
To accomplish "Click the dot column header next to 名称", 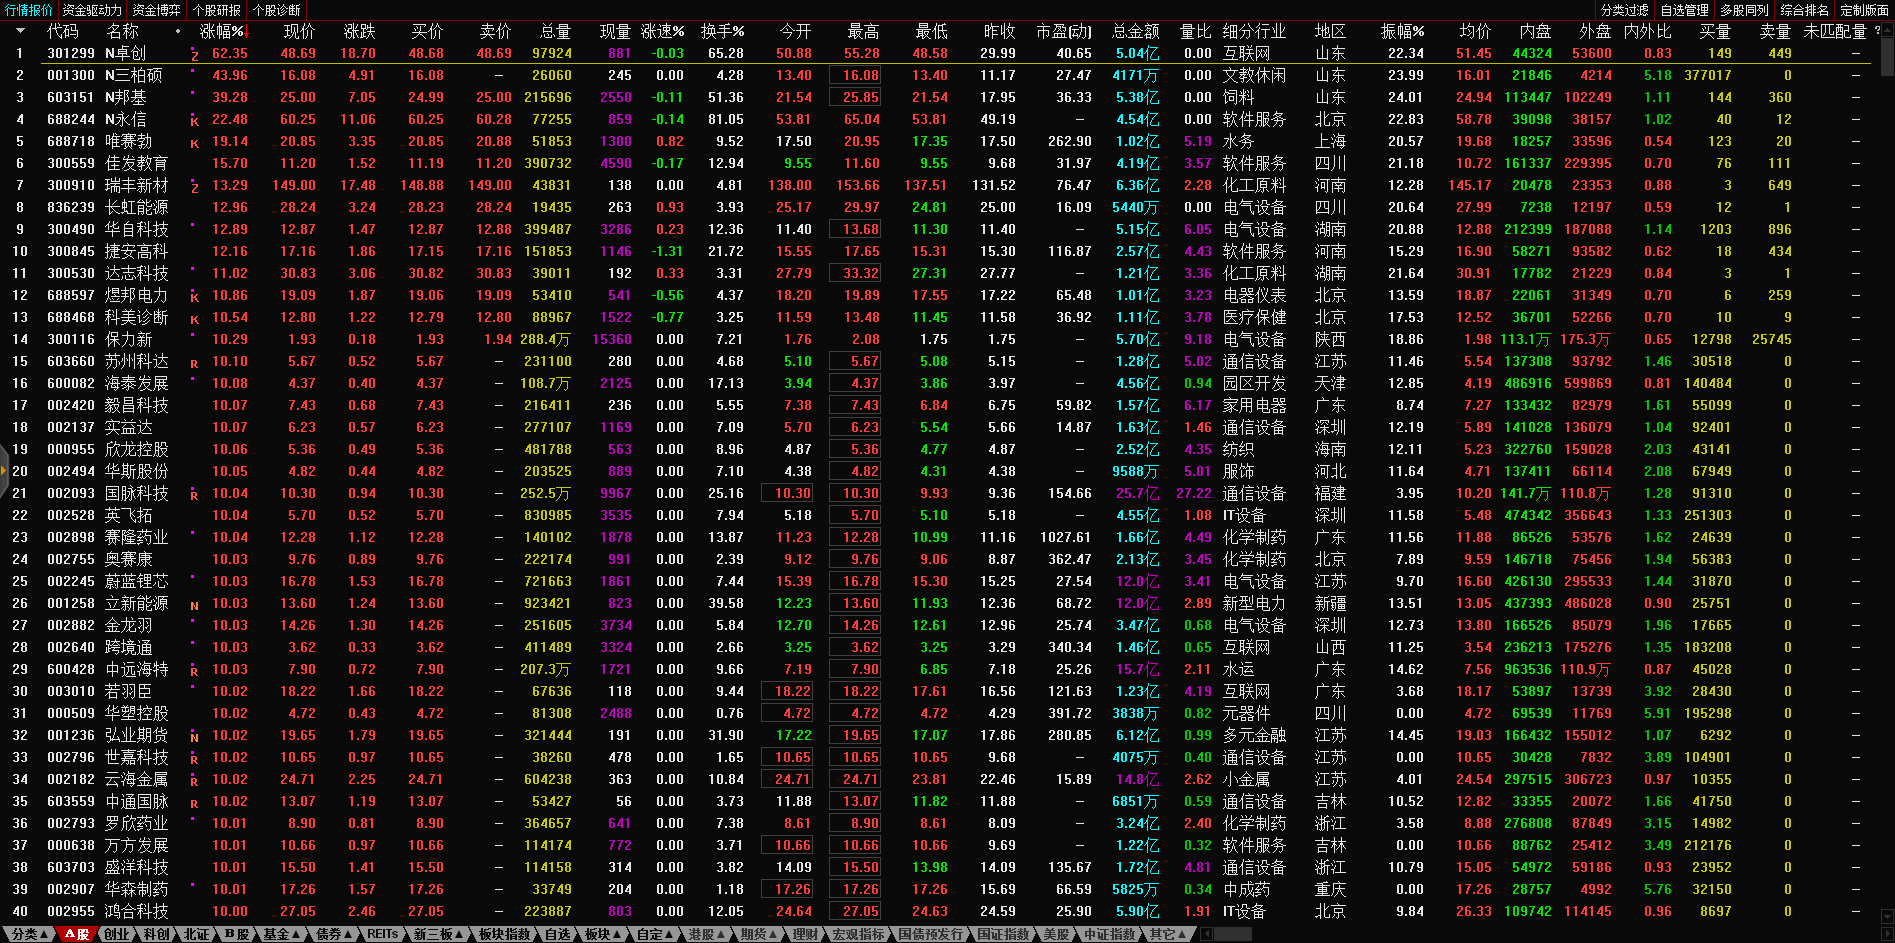I will coord(178,31).
